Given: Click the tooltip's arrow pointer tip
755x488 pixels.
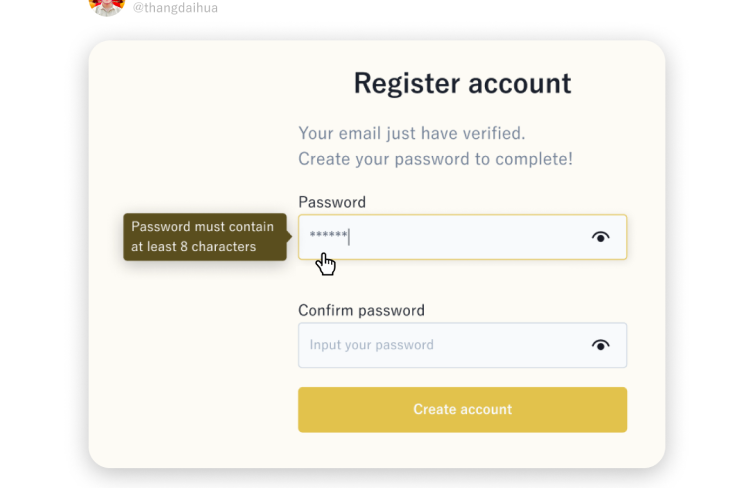Looking at the screenshot, I should click(x=291, y=238).
